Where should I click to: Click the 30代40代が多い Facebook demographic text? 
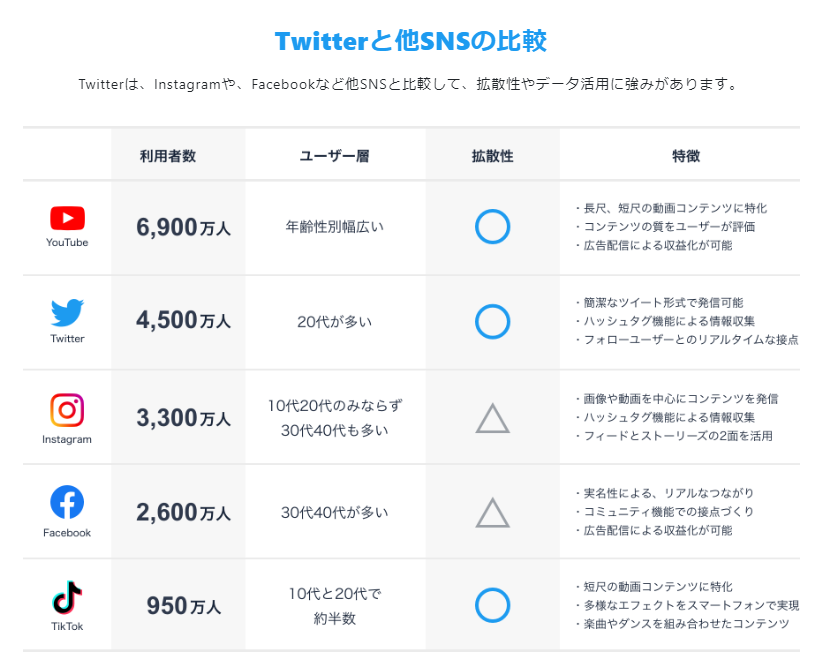click(x=335, y=513)
